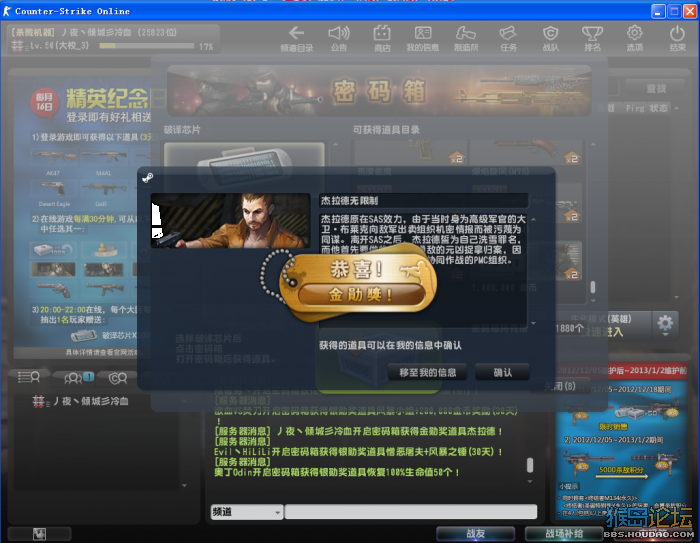
Task: Open the 排名 trophy ranking icon
Action: click(x=592, y=33)
